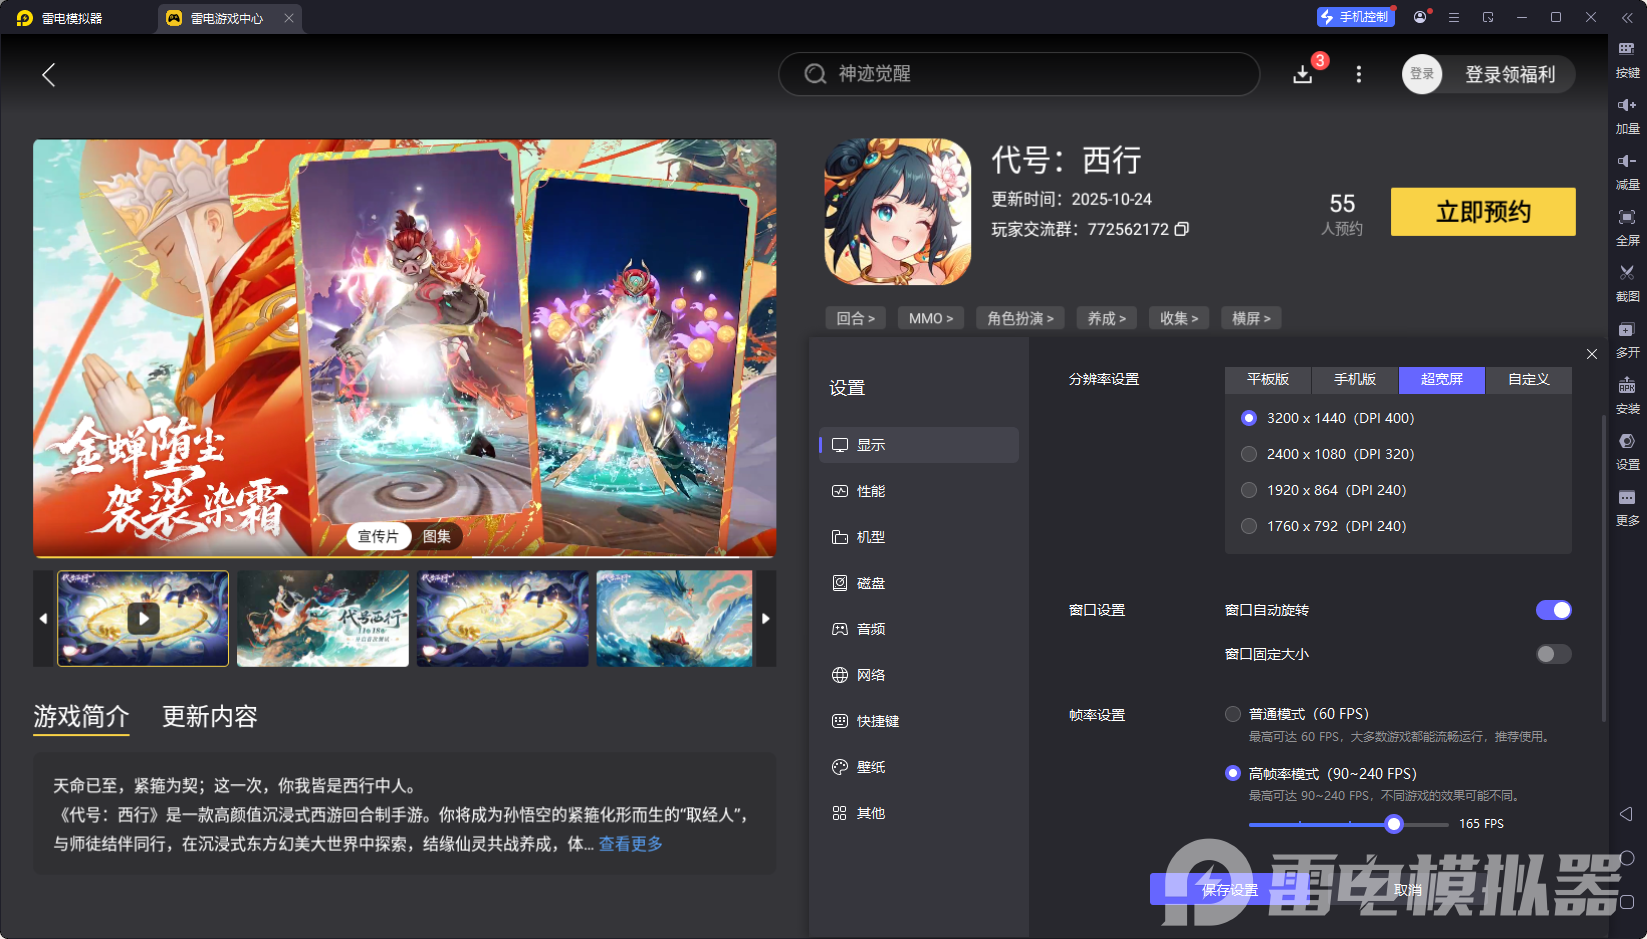Enter fullscreen with 全屏 icon
1647x939 pixels.
1627,228
